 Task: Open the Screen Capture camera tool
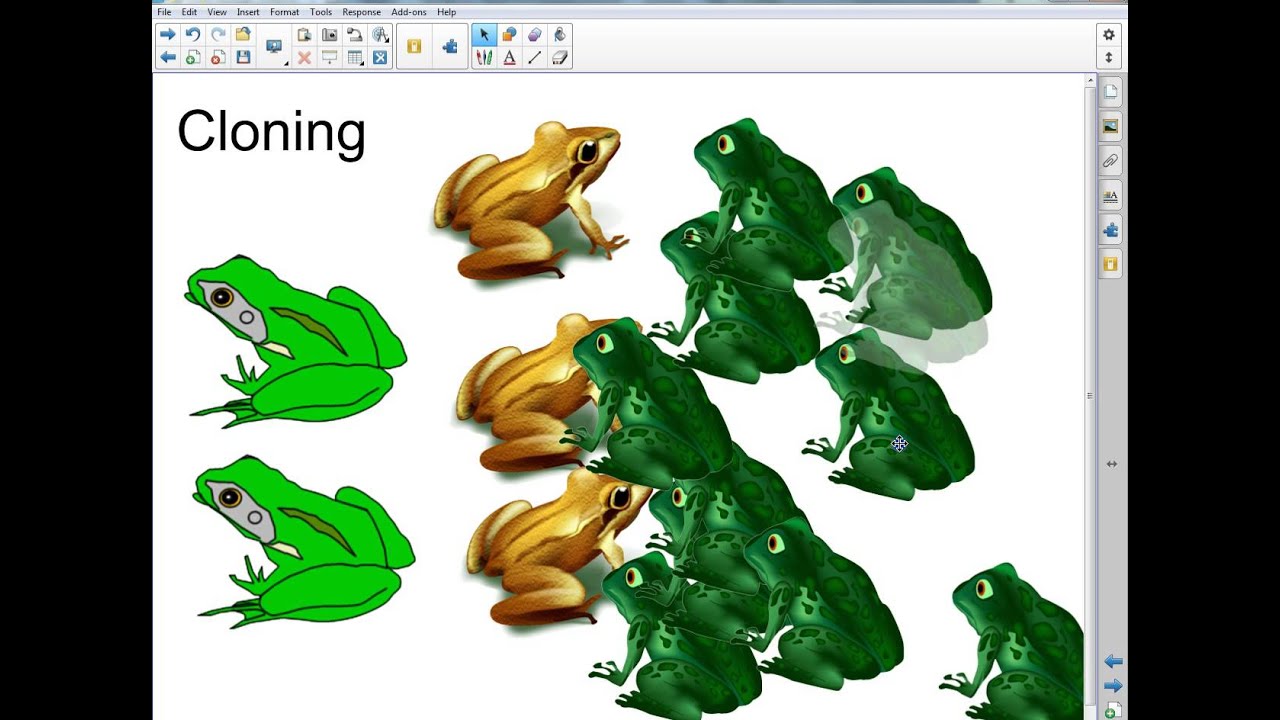[329, 34]
